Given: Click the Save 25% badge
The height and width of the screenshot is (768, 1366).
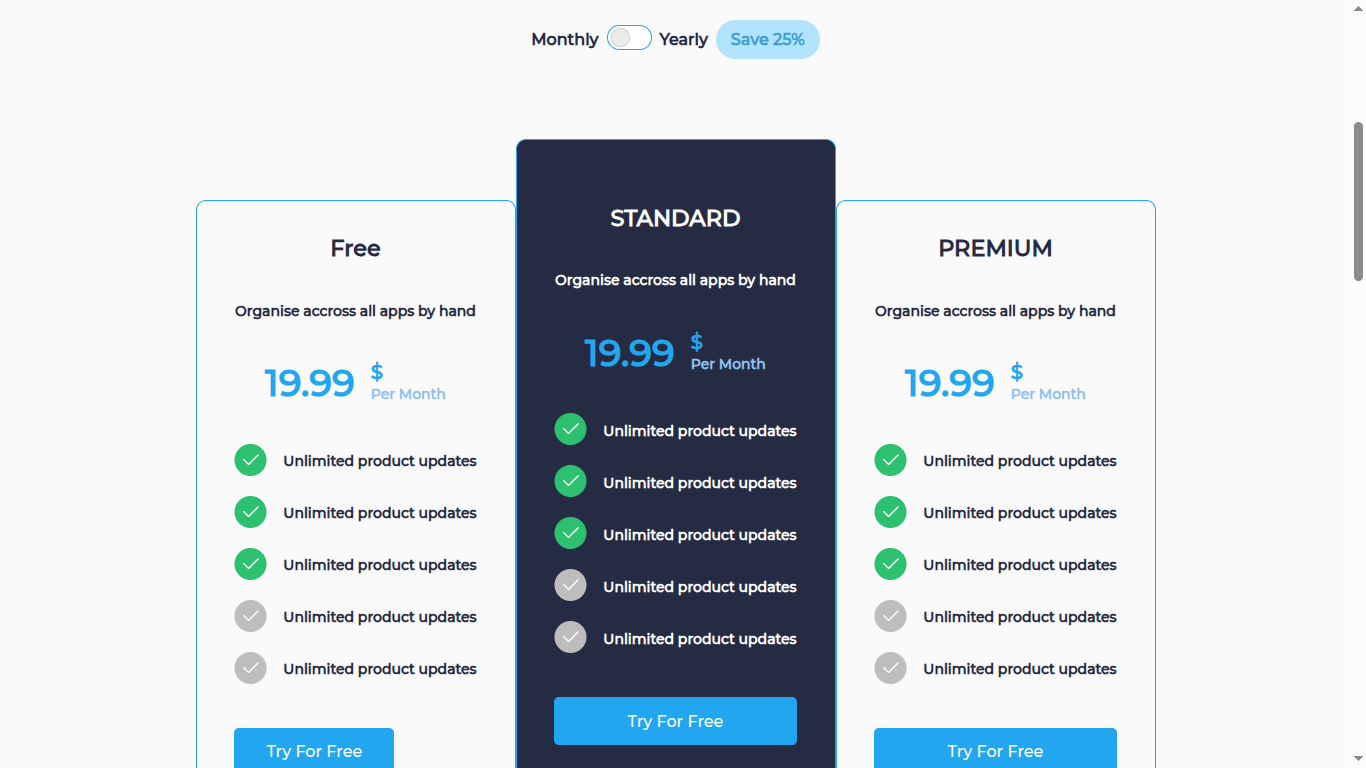Looking at the screenshot, I should pos(767,40).
